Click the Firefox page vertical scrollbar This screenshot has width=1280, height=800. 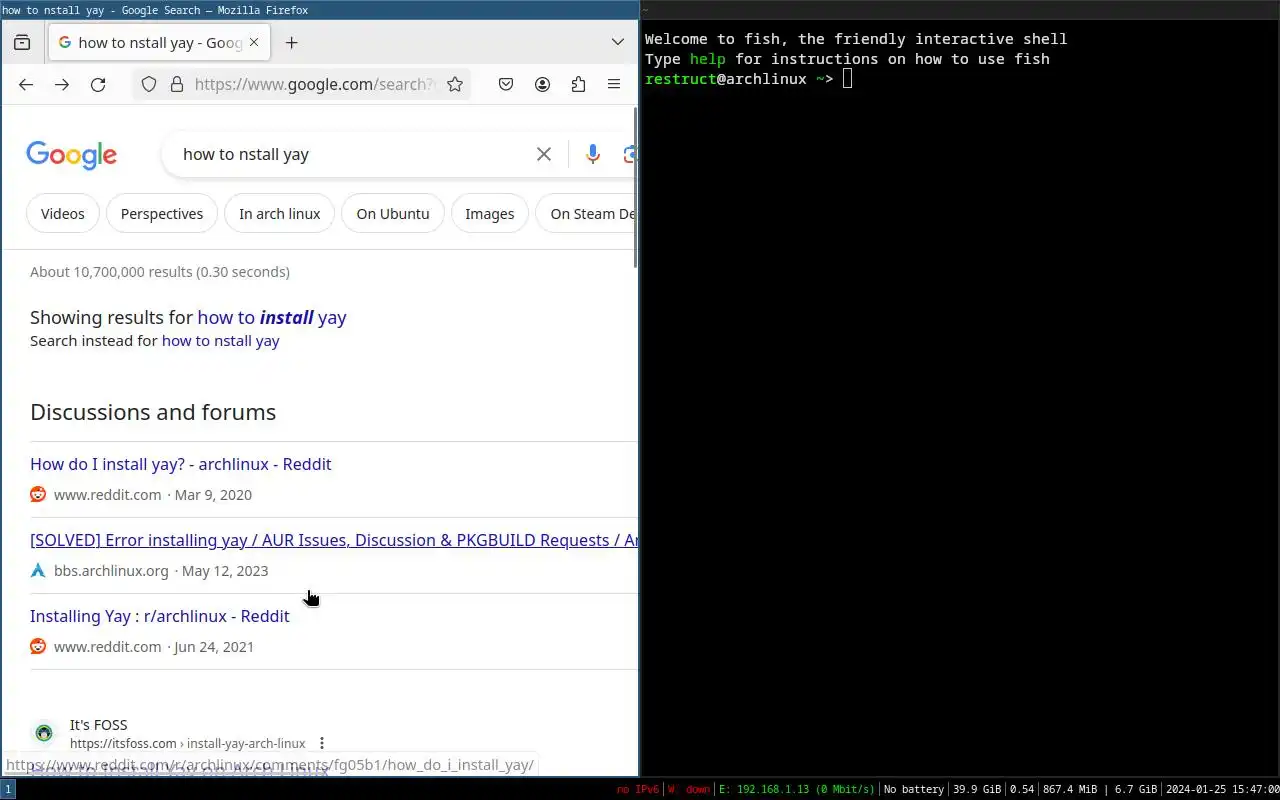coord(635,188)
